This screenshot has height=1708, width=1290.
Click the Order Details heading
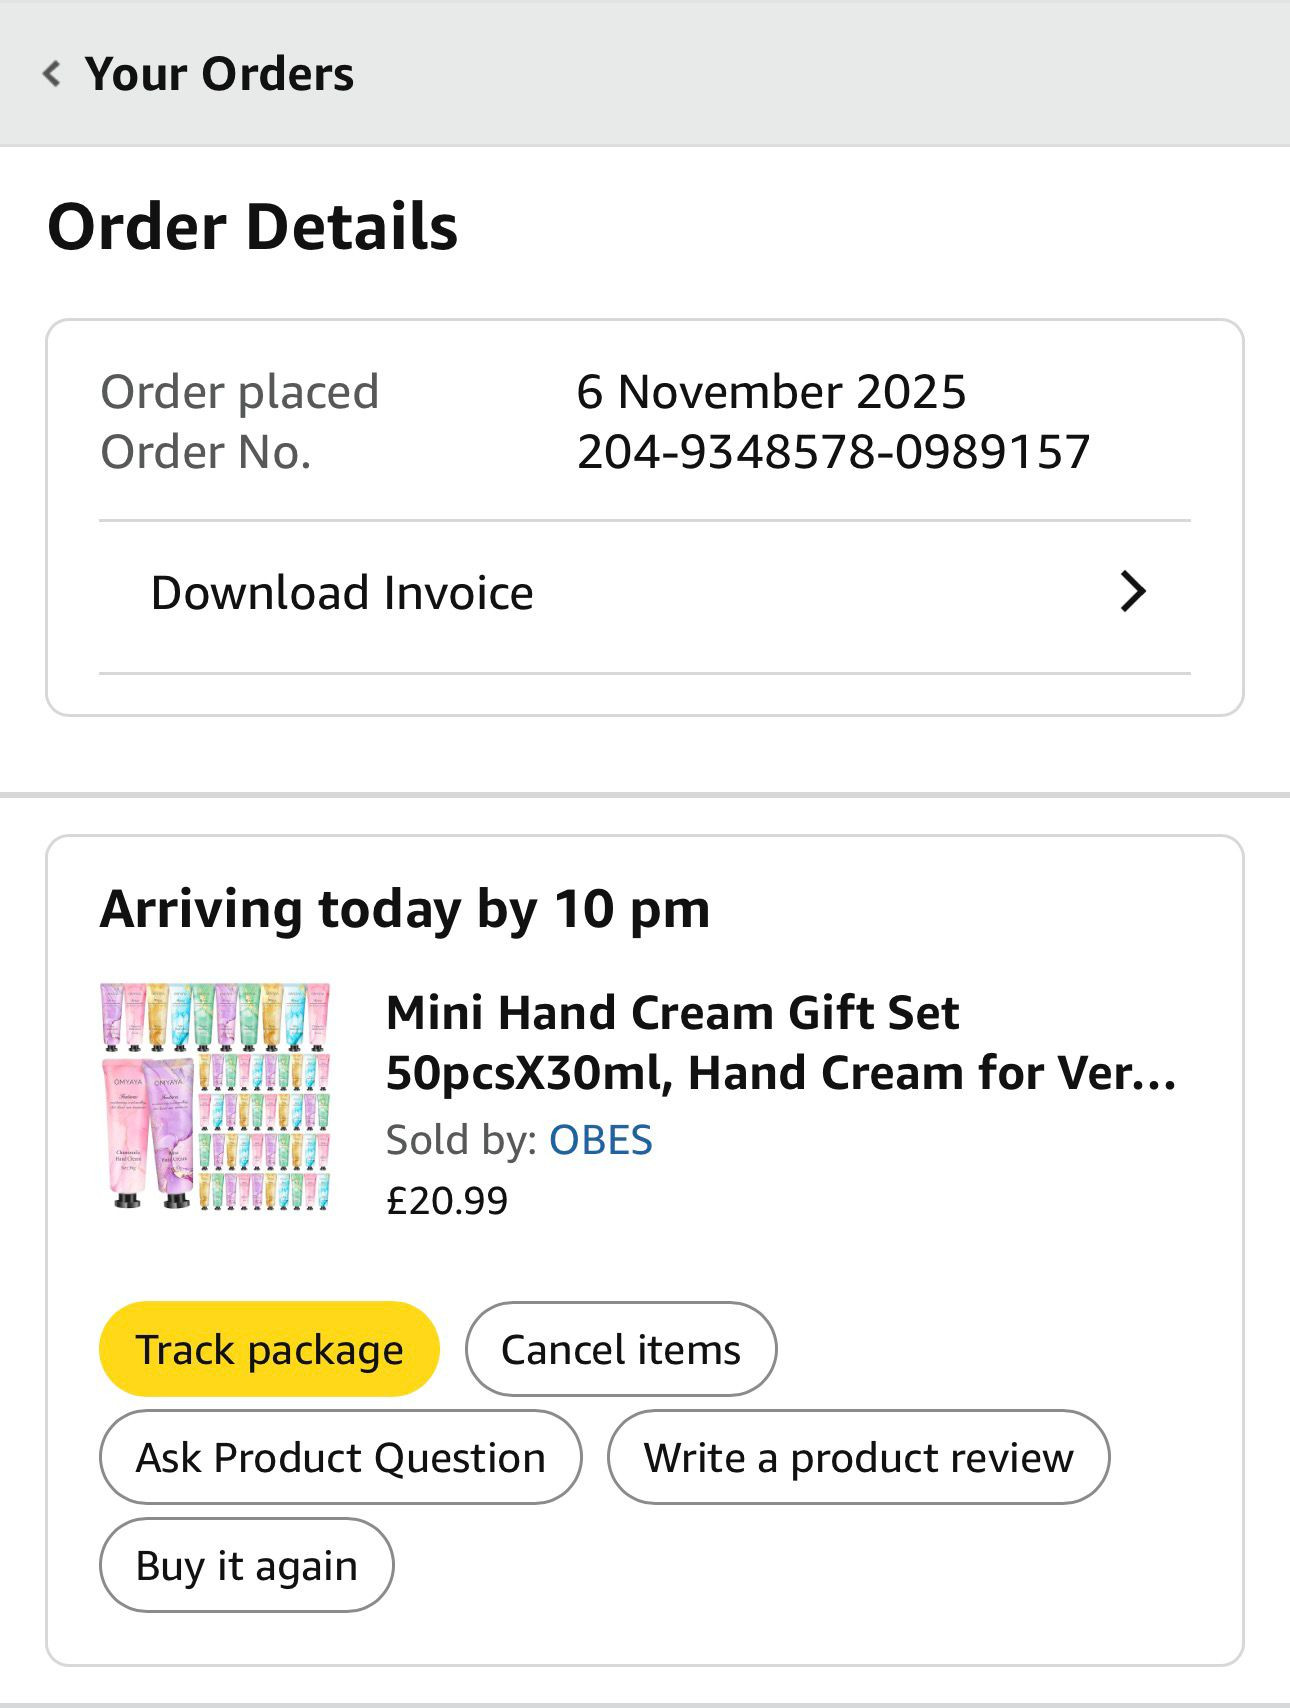coord(252,227)
